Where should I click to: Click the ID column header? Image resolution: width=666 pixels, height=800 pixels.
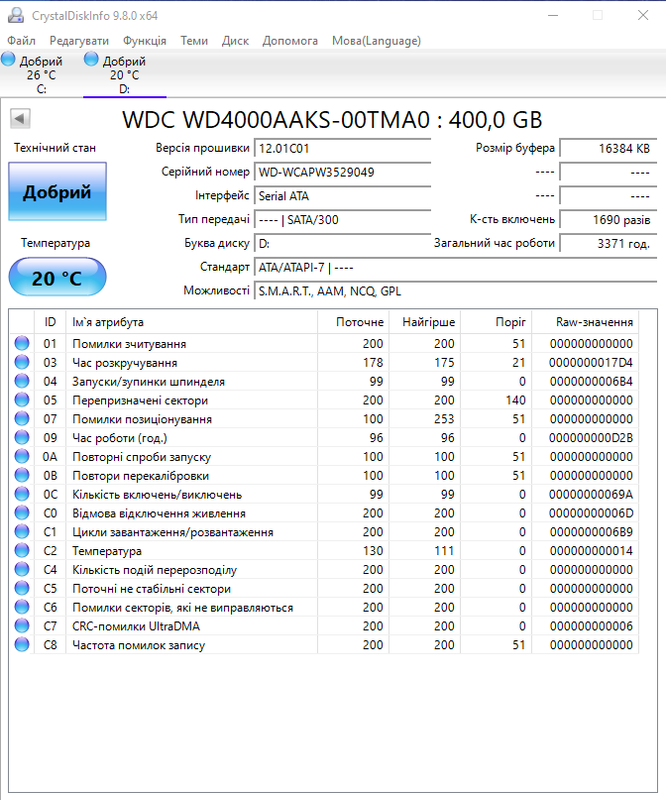point(50,322)
